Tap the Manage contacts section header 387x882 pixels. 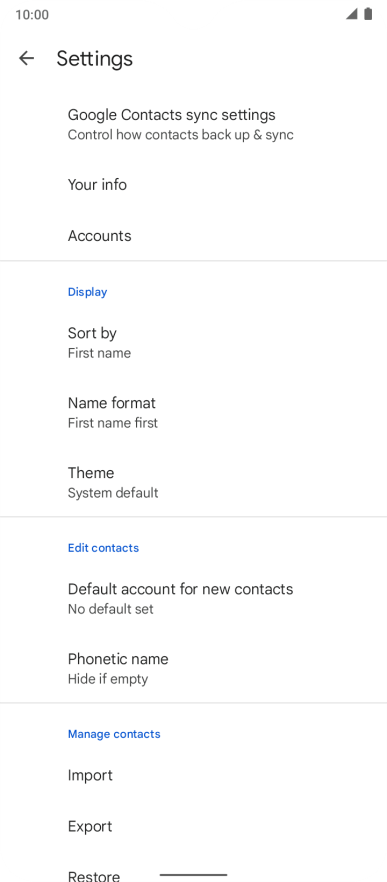[114, 734]
